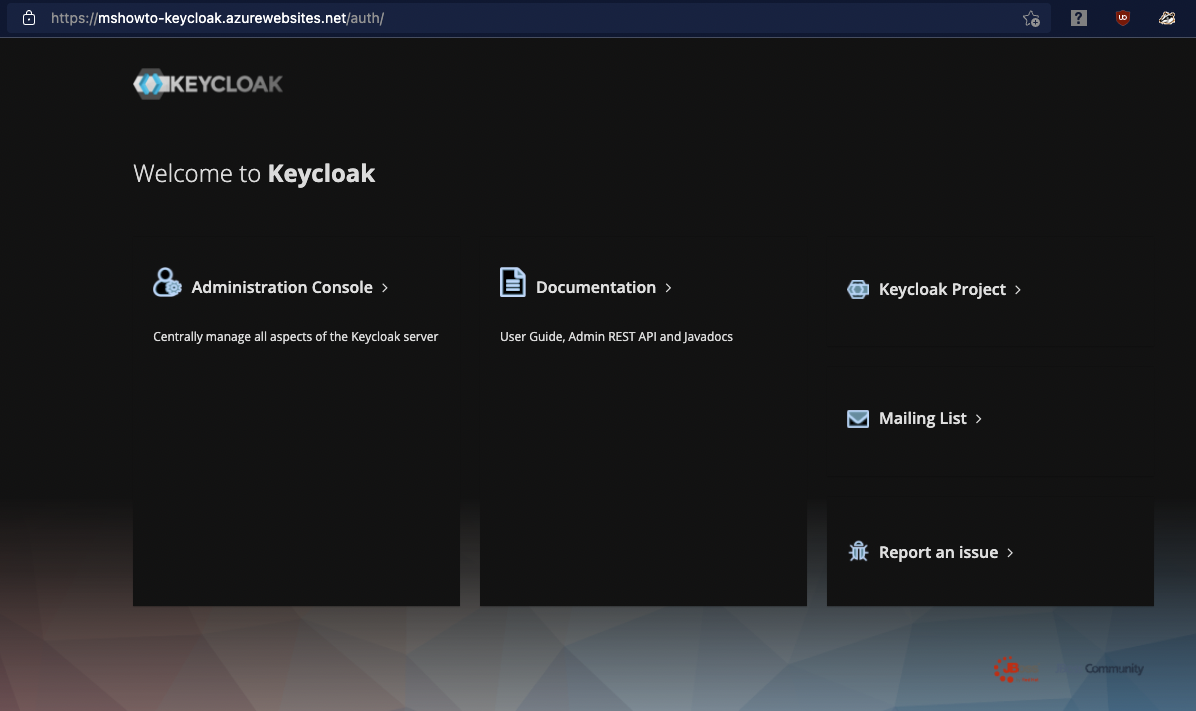The height and width of the screenshot is (711, 1196).
Task: Click "Centrally manage all aspects of the Keycloak server"
Action: tap(295, 336)
